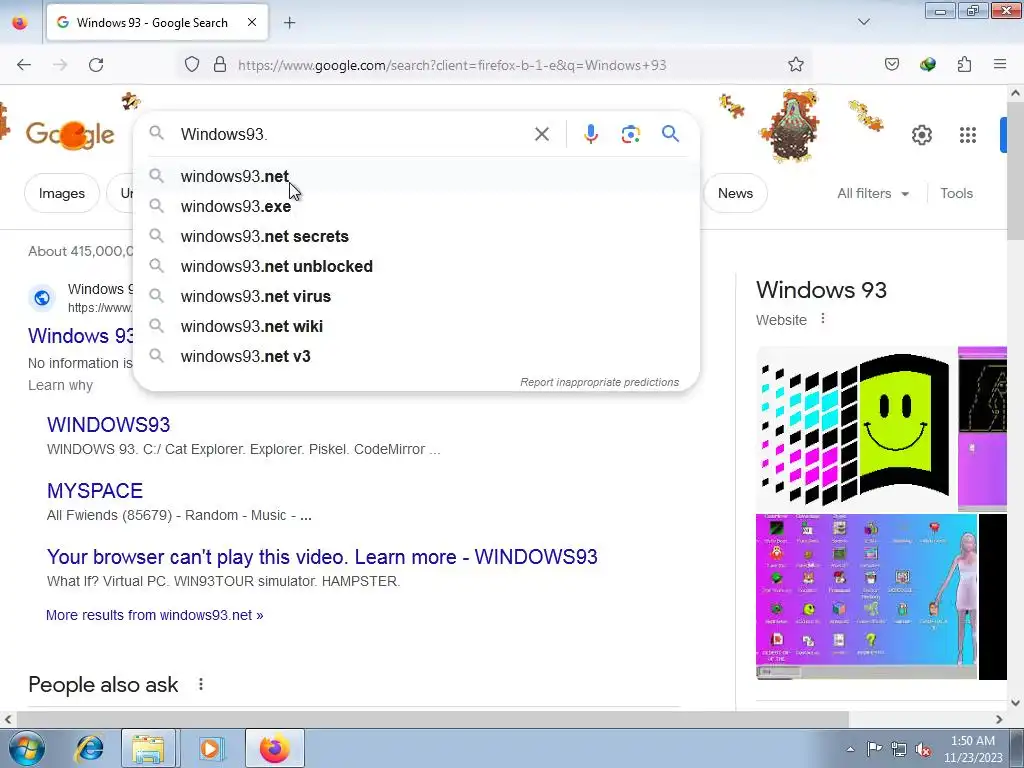
Task: Open the tracking protection shield icon
Action: coord(191,65)
